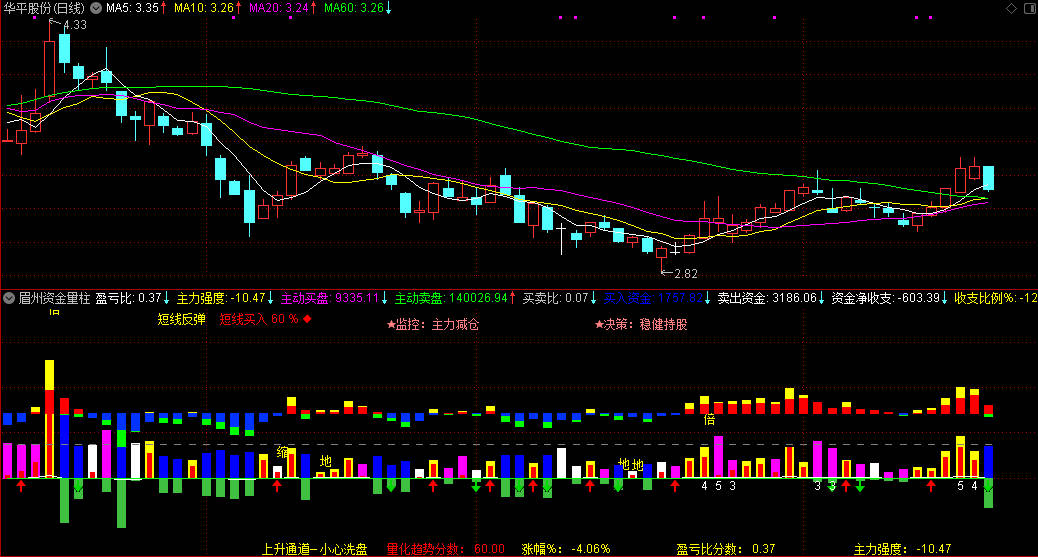Click the 涨幅%: -4.06% reading
This screenshot has width=1038, height=557.
pos(566,549)
